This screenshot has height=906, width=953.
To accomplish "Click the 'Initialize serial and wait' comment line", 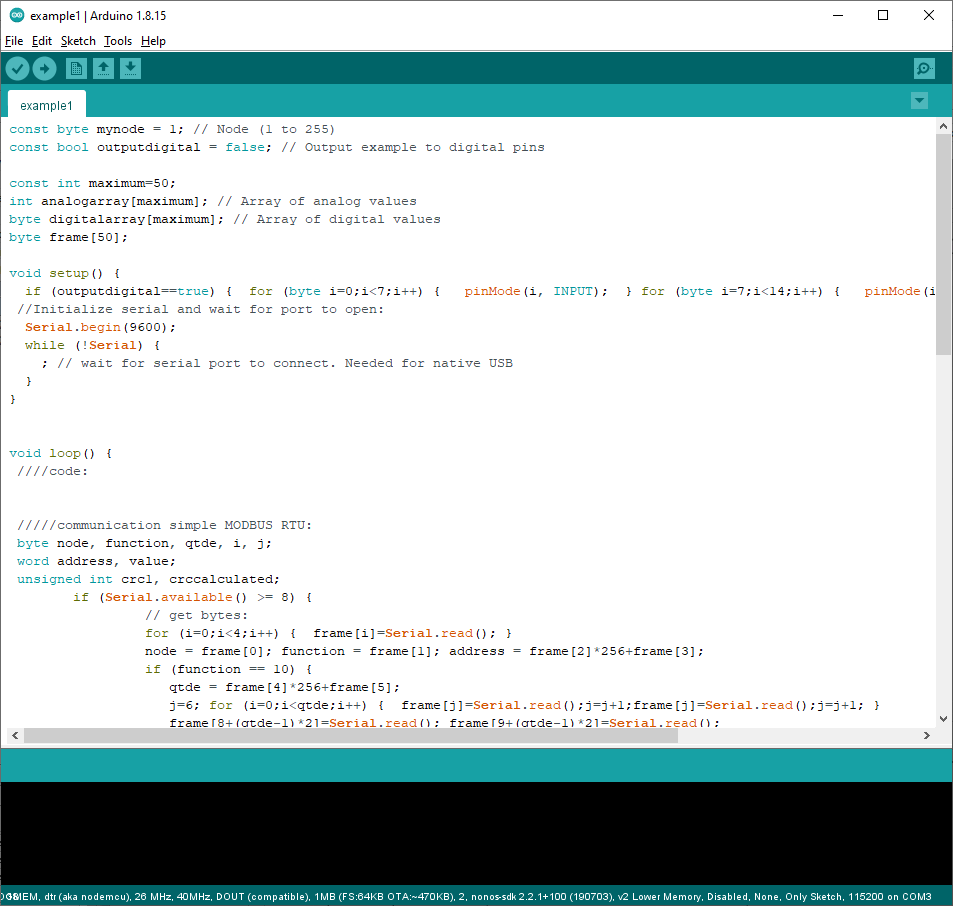I will pos(201,309).
